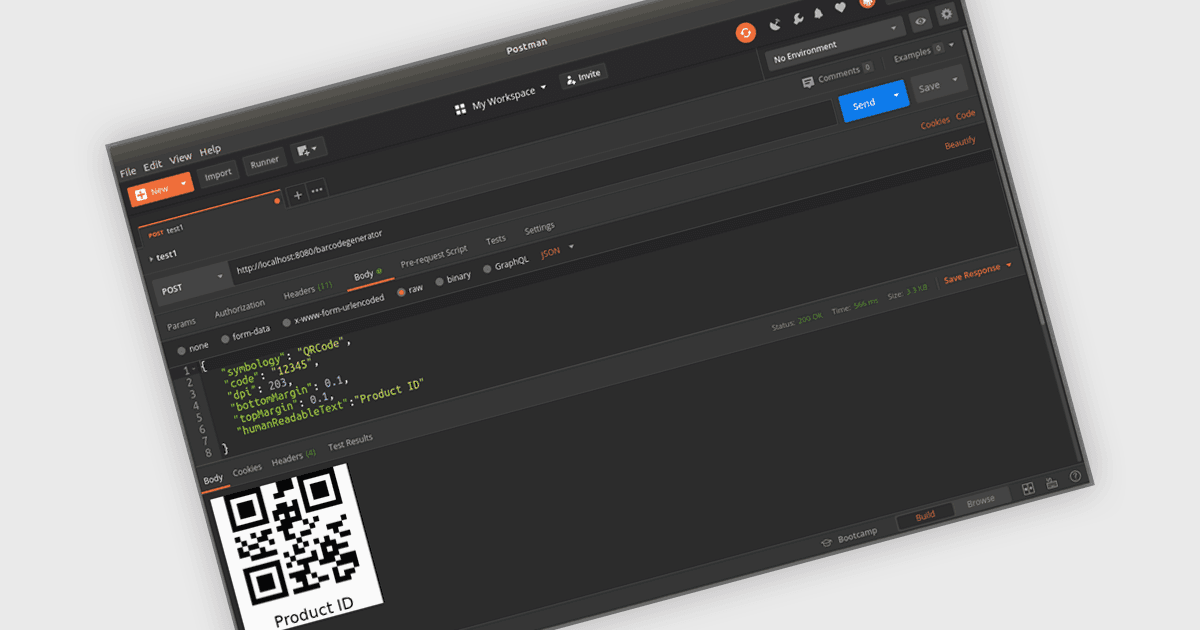Switch to the Params tab
The height and width of the screenshot is (630, 1200).
click(181, 324)
